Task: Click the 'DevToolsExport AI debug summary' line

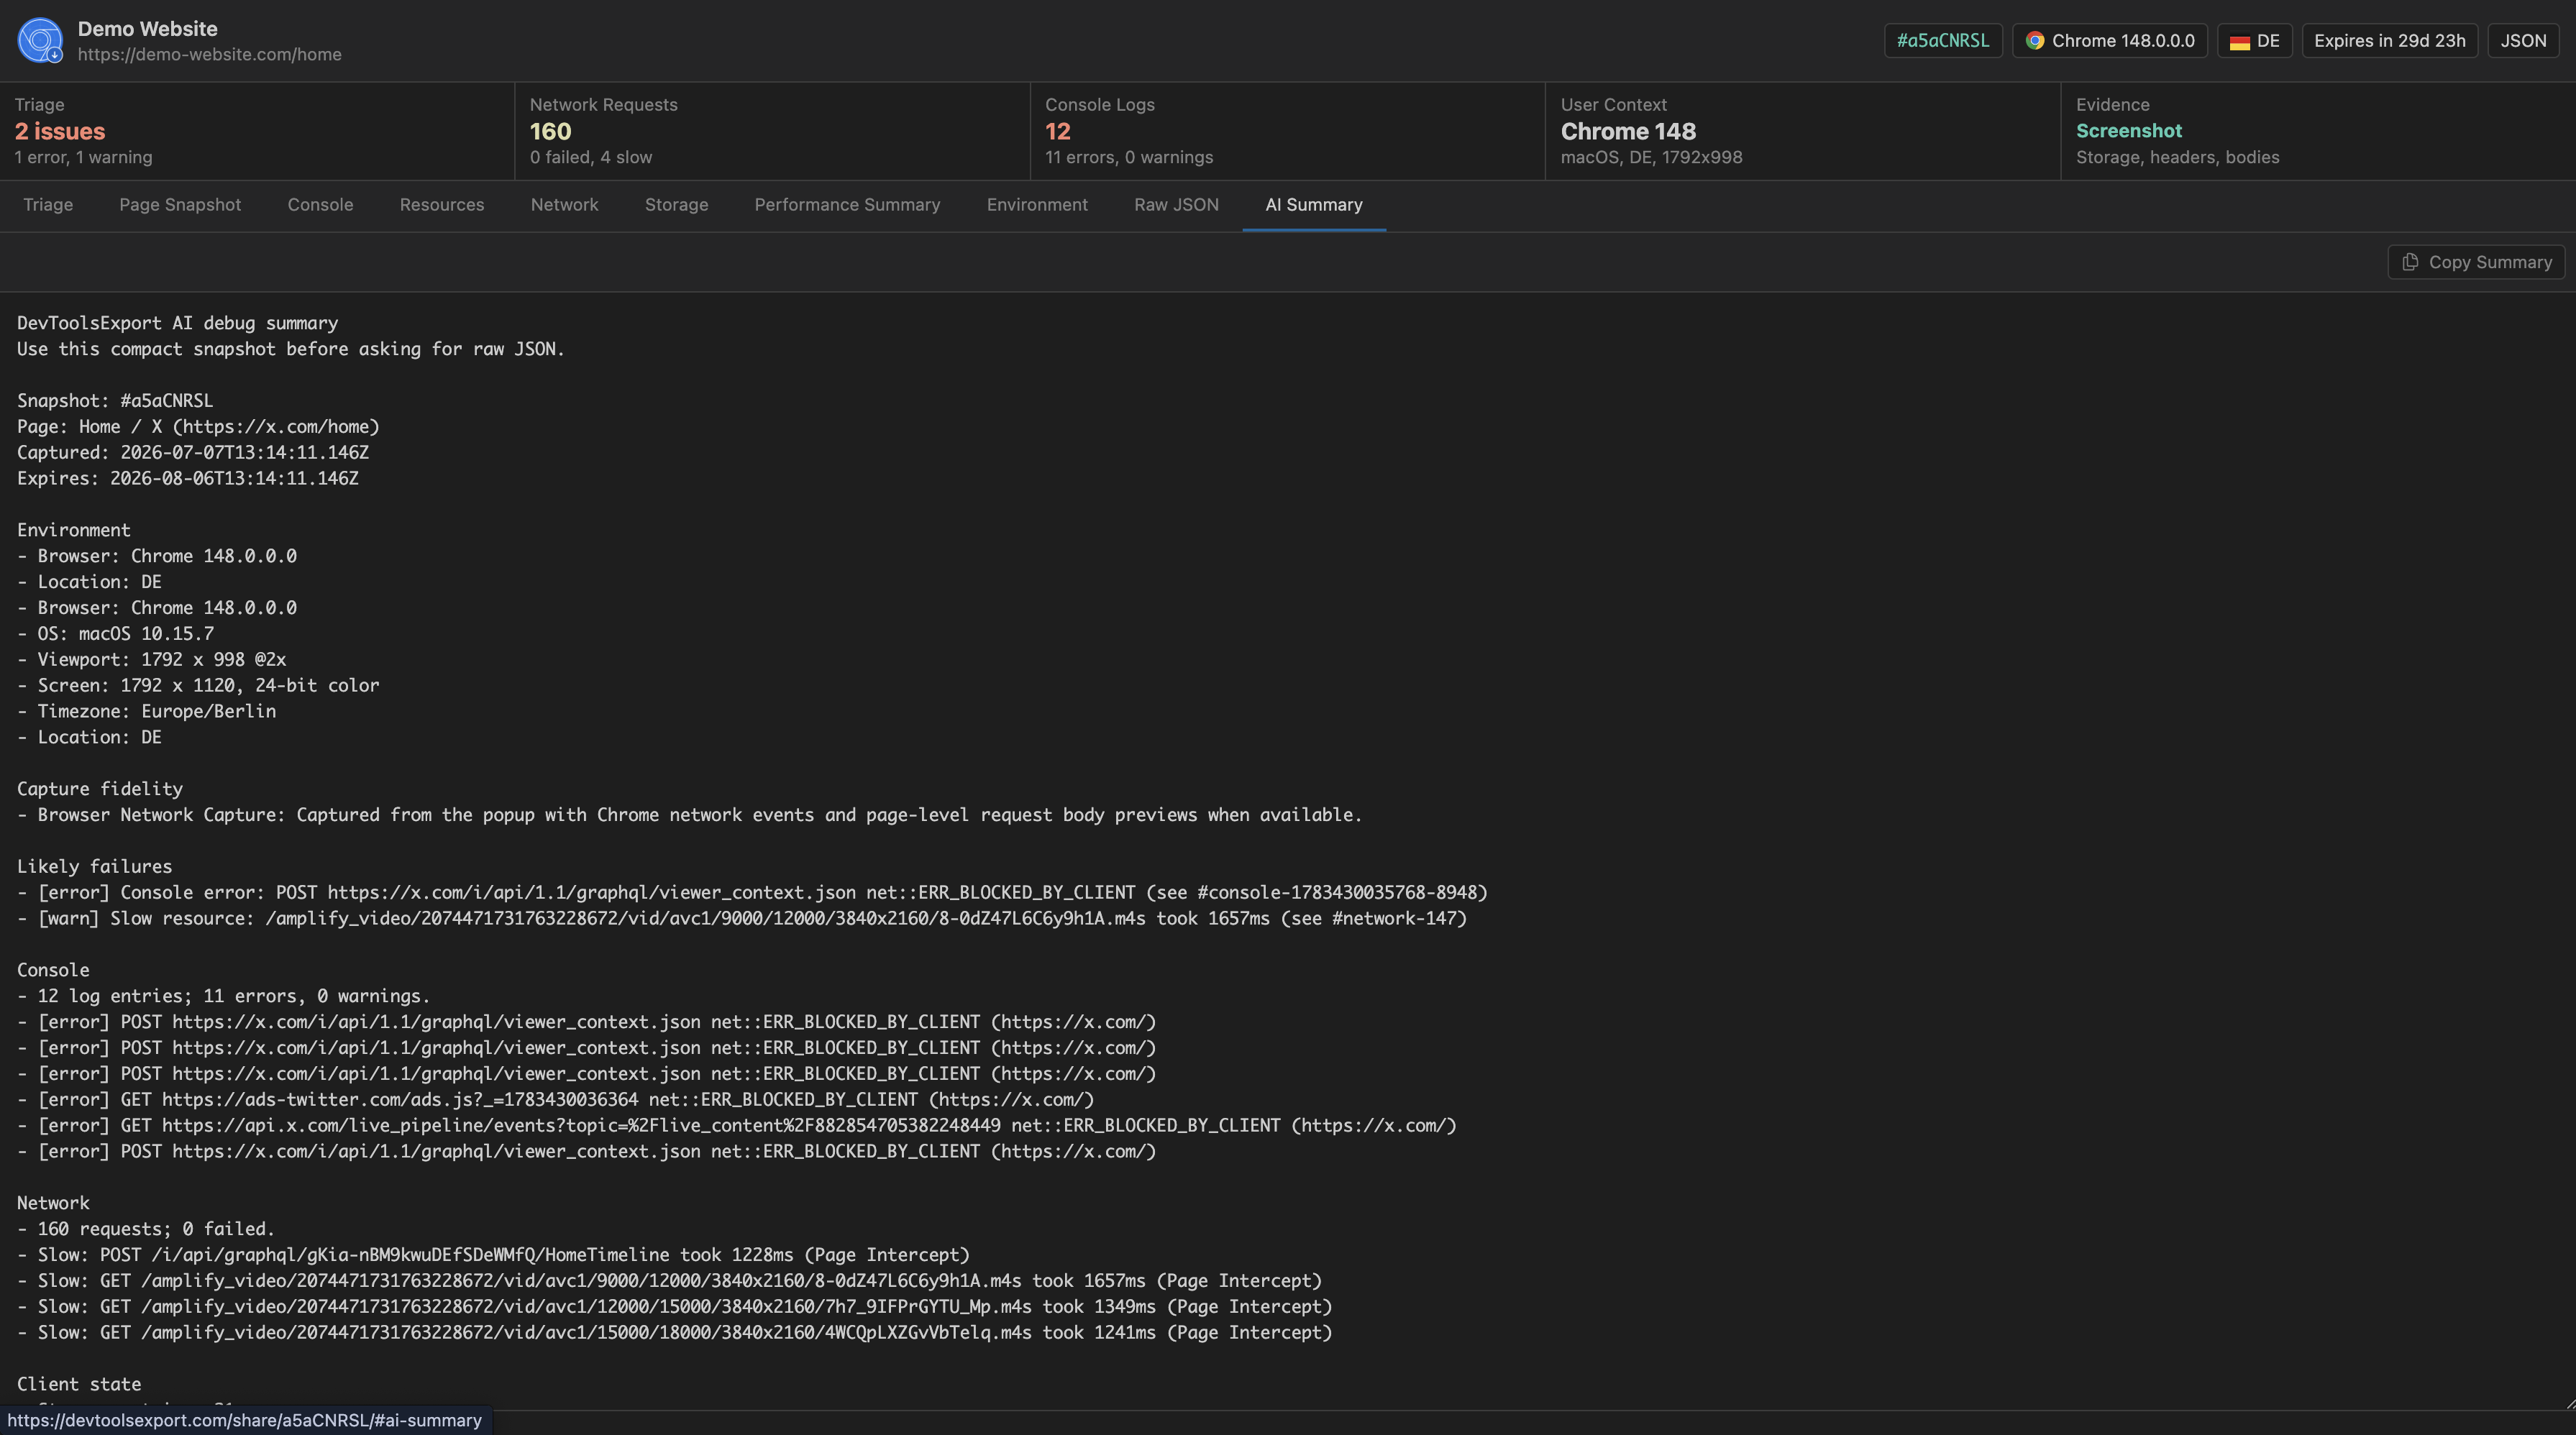Action: coord(177,323)
